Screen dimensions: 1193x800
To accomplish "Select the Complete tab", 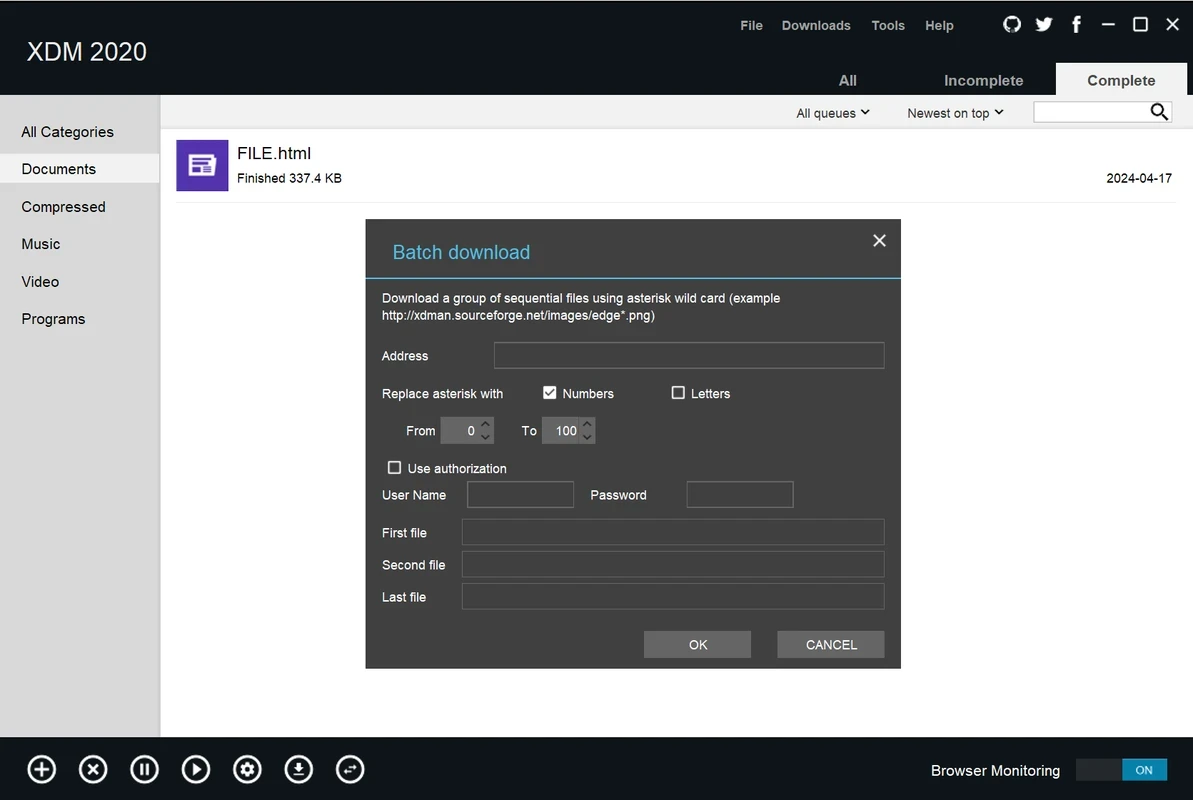I will pyautogui.click(x=1121, y=80).
